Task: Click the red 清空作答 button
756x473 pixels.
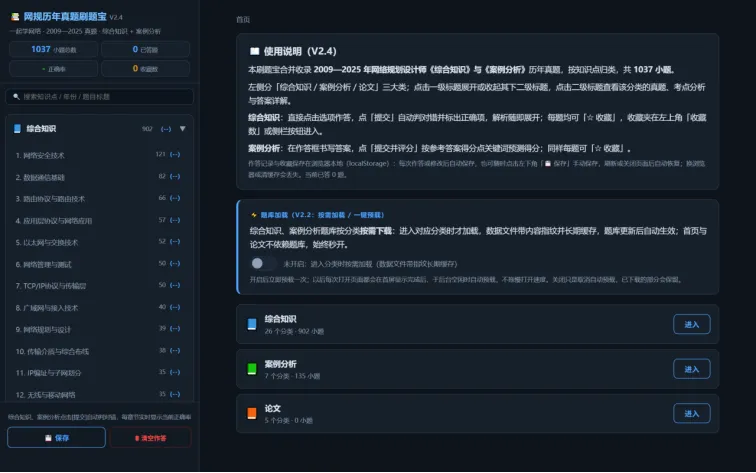Action: (x=150, y=438)
